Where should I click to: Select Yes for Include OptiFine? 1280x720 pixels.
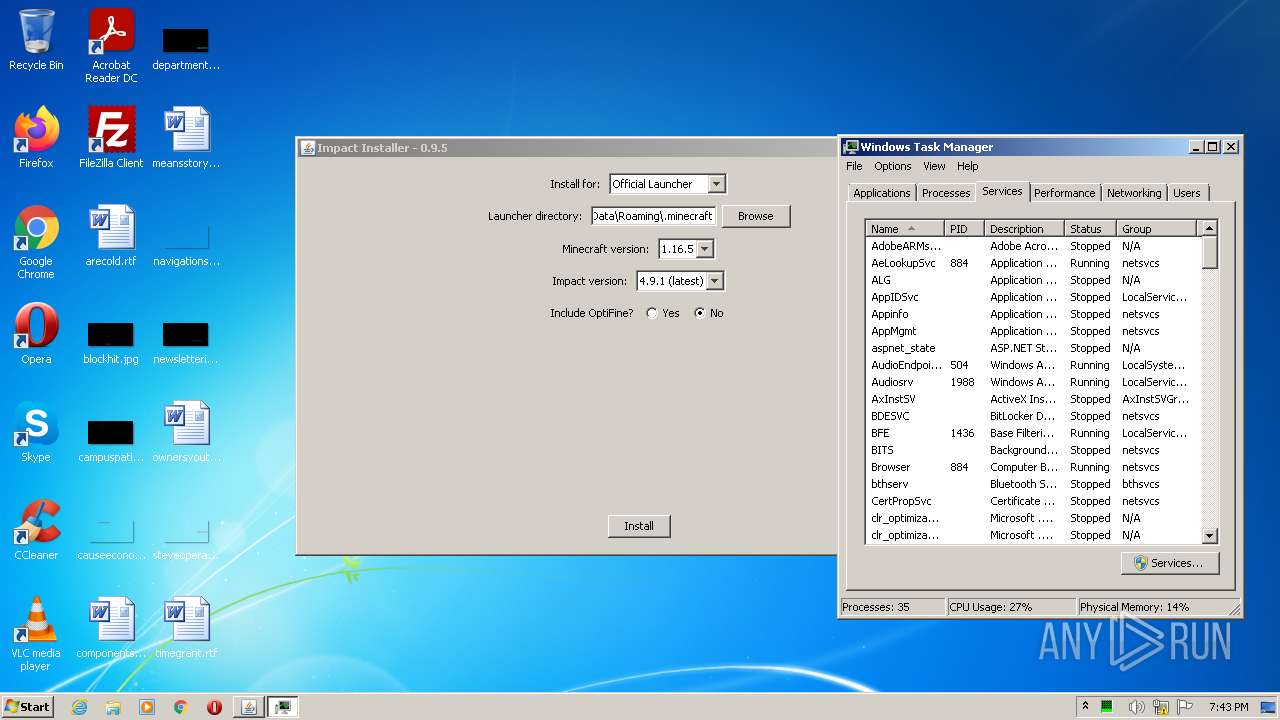pos(652,313)
